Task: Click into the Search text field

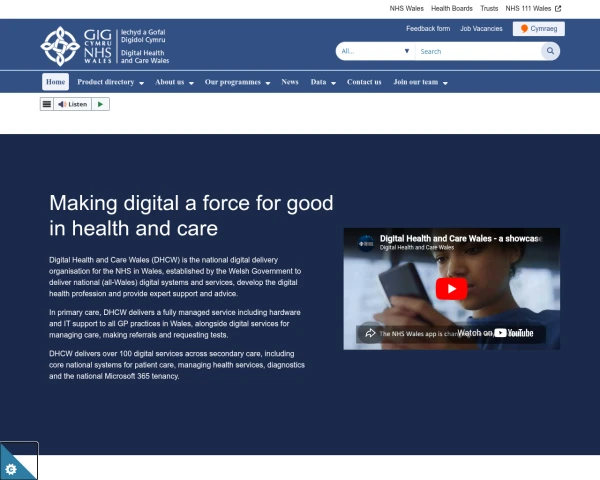Action: coord(478,51)
